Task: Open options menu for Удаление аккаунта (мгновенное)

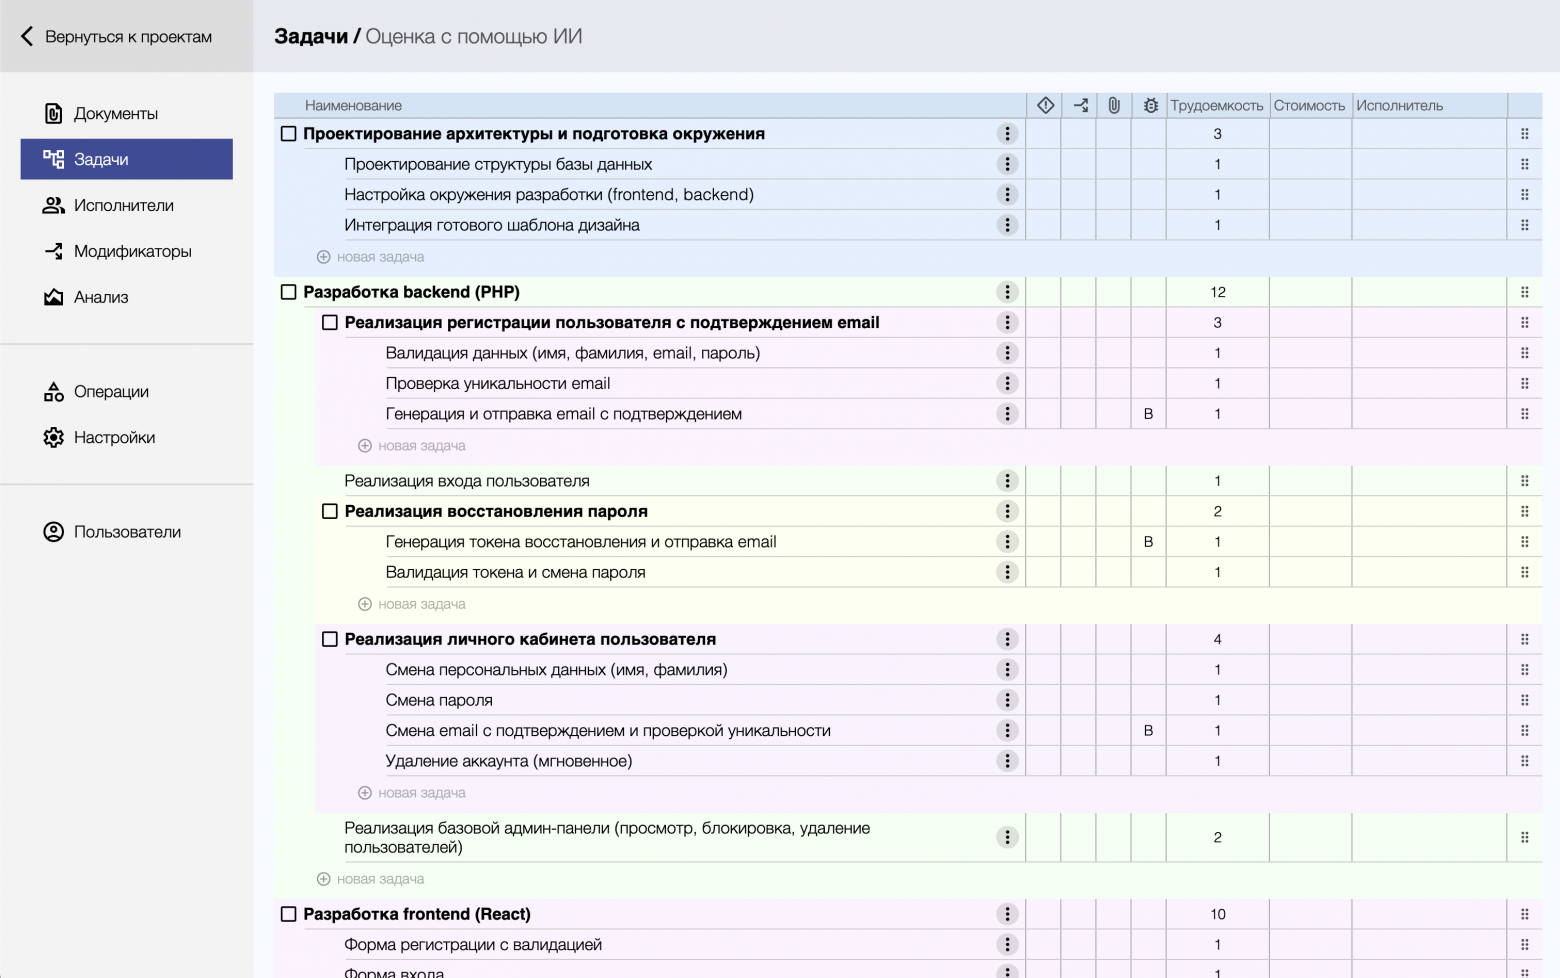Action: (x=1007, y=761)
